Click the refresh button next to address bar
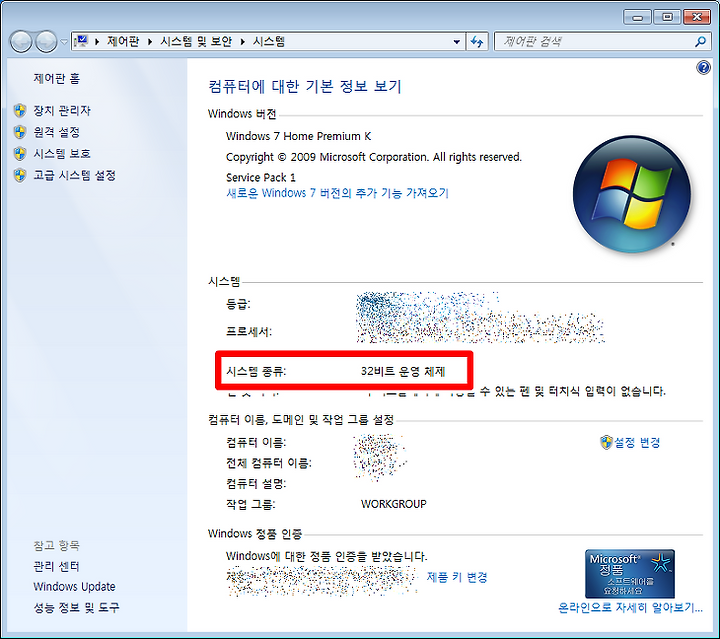Viewport: 720px width, 639px height. tap(478, 42)
